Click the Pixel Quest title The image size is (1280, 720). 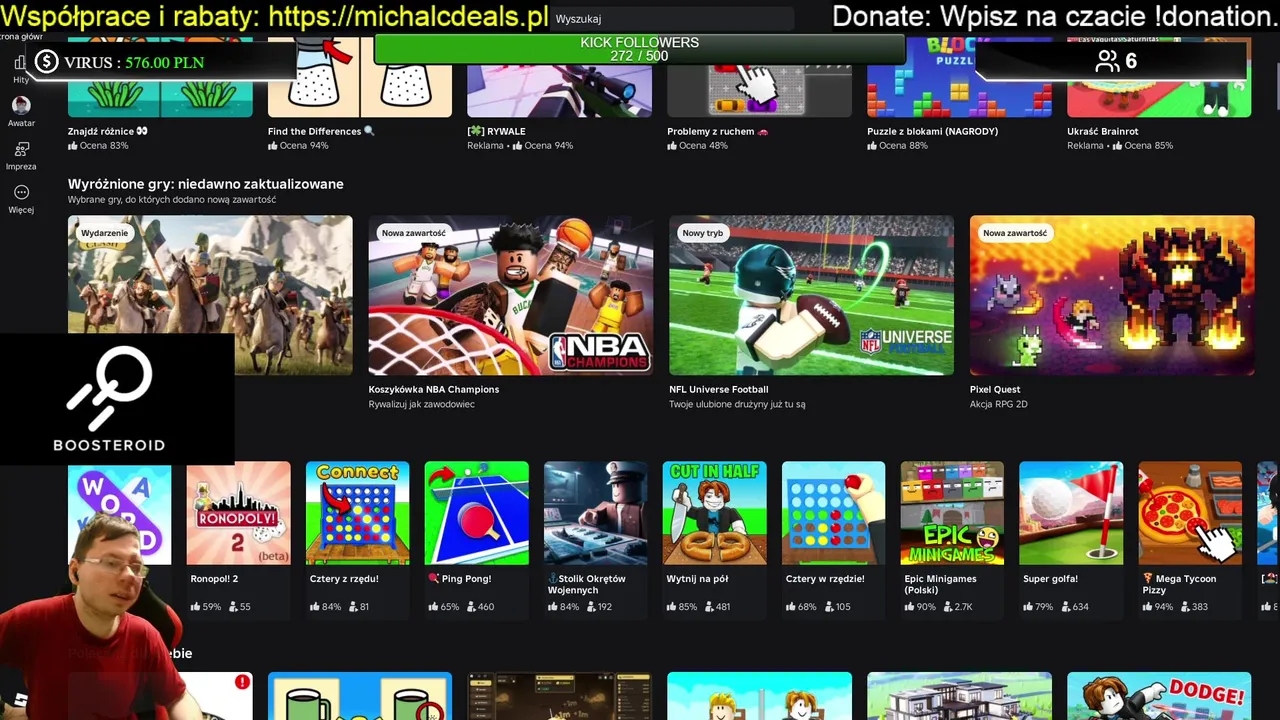[995, 390]
